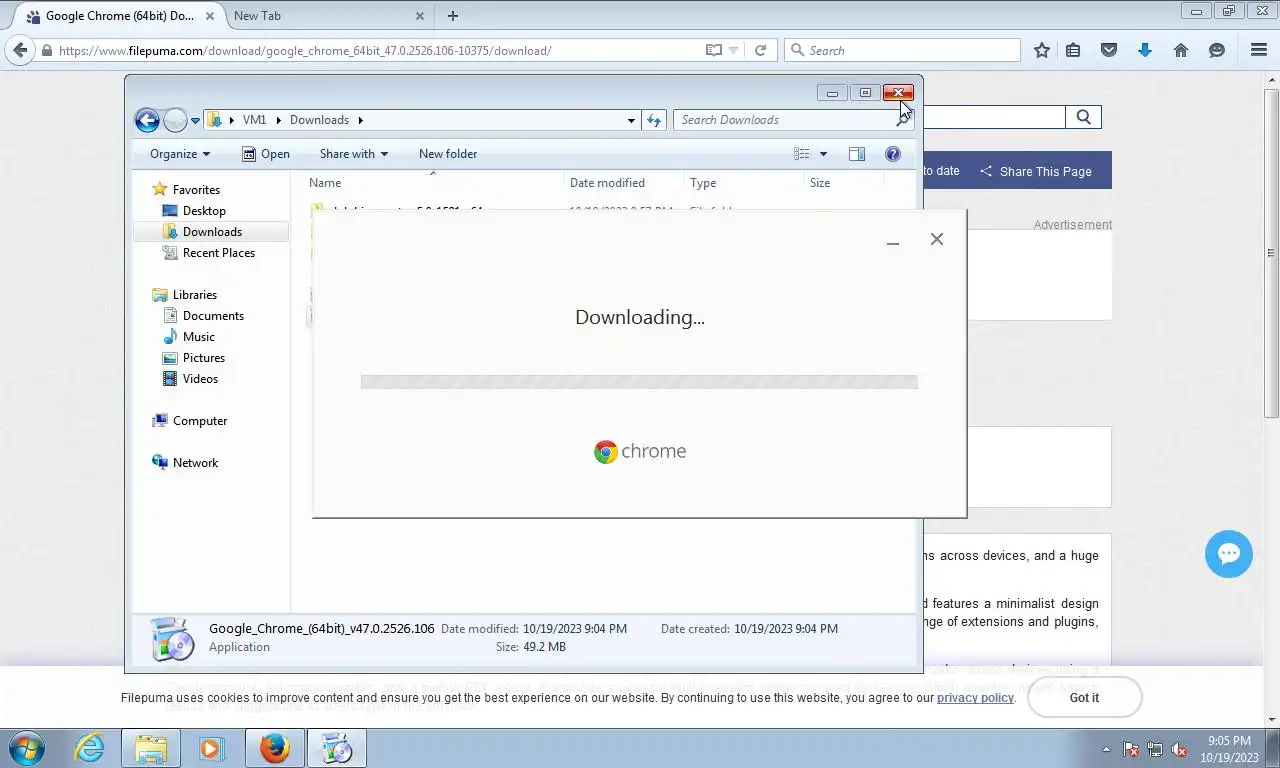Open Music library

tap(198, 337)
